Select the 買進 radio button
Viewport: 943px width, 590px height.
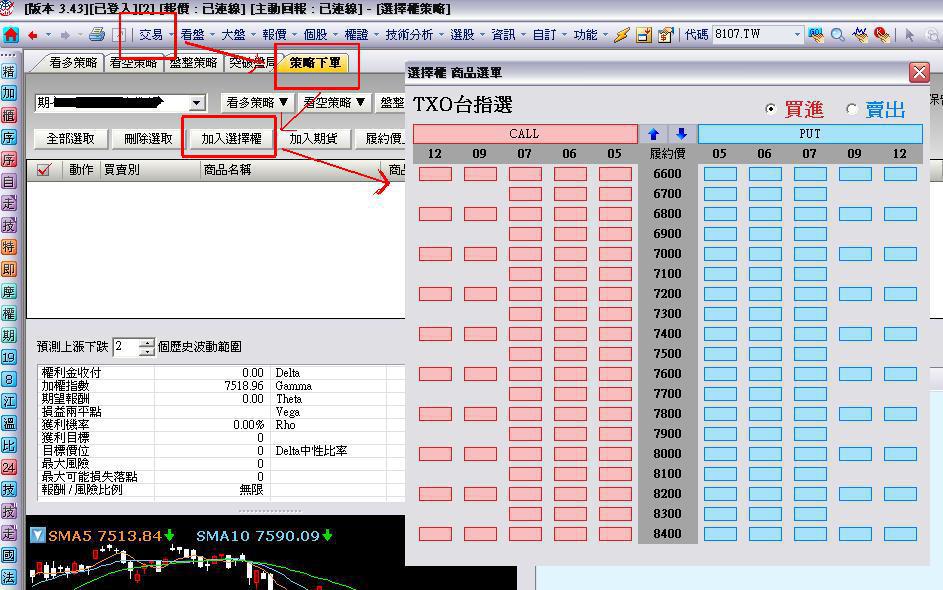[x=770, y=109]
